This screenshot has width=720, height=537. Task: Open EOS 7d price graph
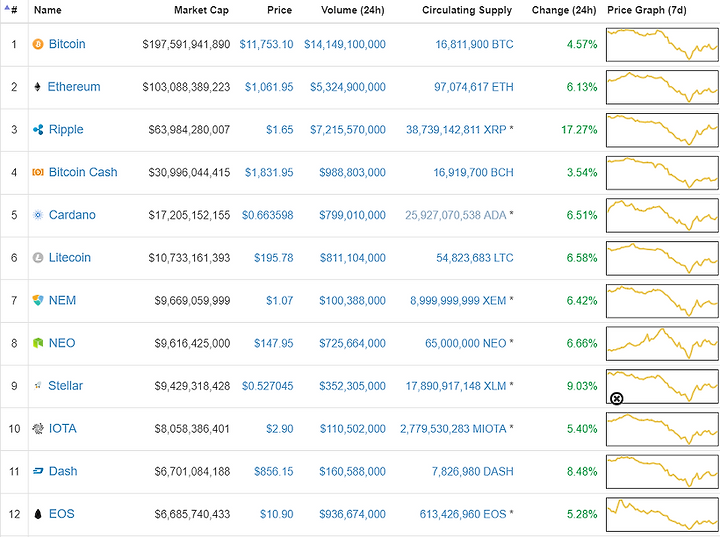[x=662, y=514]
